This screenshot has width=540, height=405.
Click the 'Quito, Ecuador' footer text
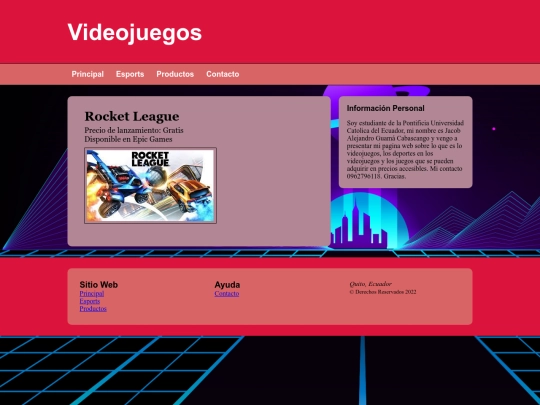[x=371, y=284]
